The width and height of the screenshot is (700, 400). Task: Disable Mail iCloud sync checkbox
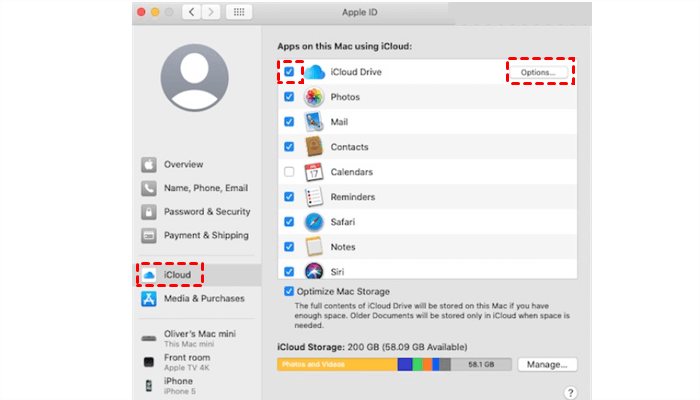pyautogui.click(x=289, y=122)
